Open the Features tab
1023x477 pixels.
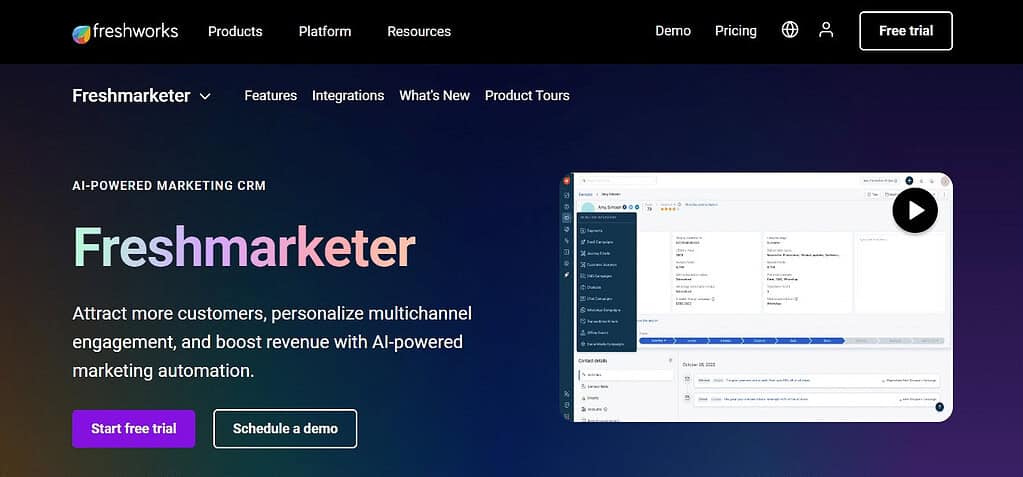pos(270,95)
